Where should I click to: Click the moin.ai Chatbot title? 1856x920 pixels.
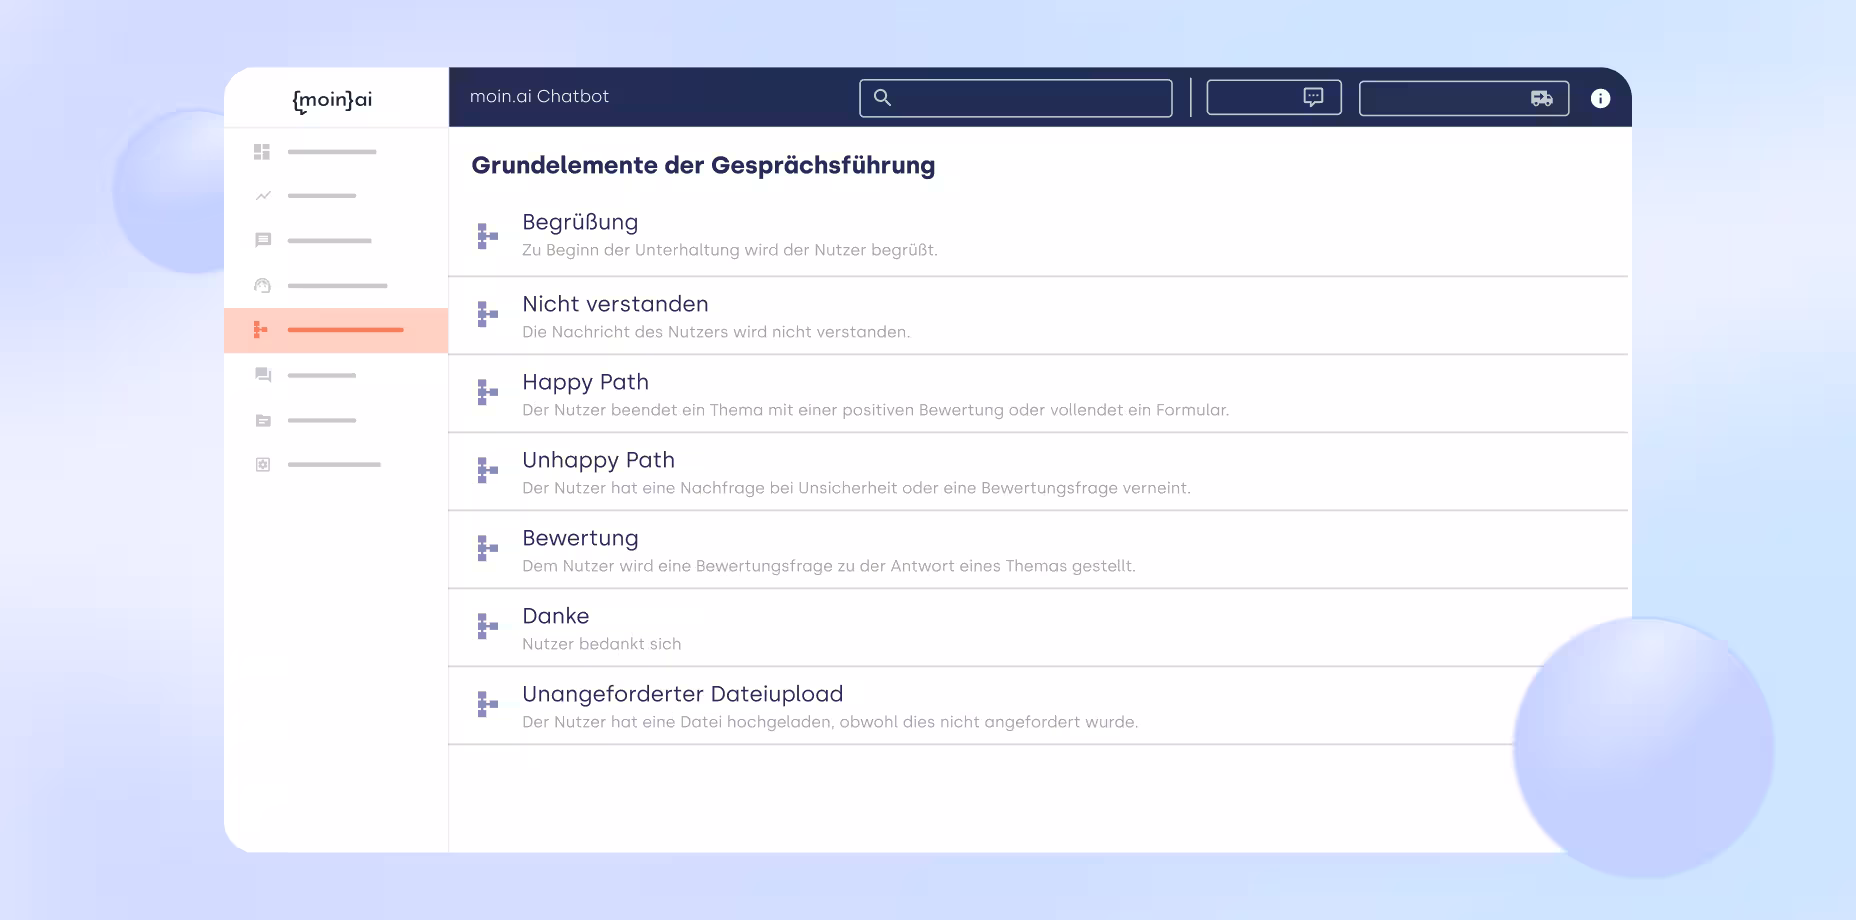point(539,96)
